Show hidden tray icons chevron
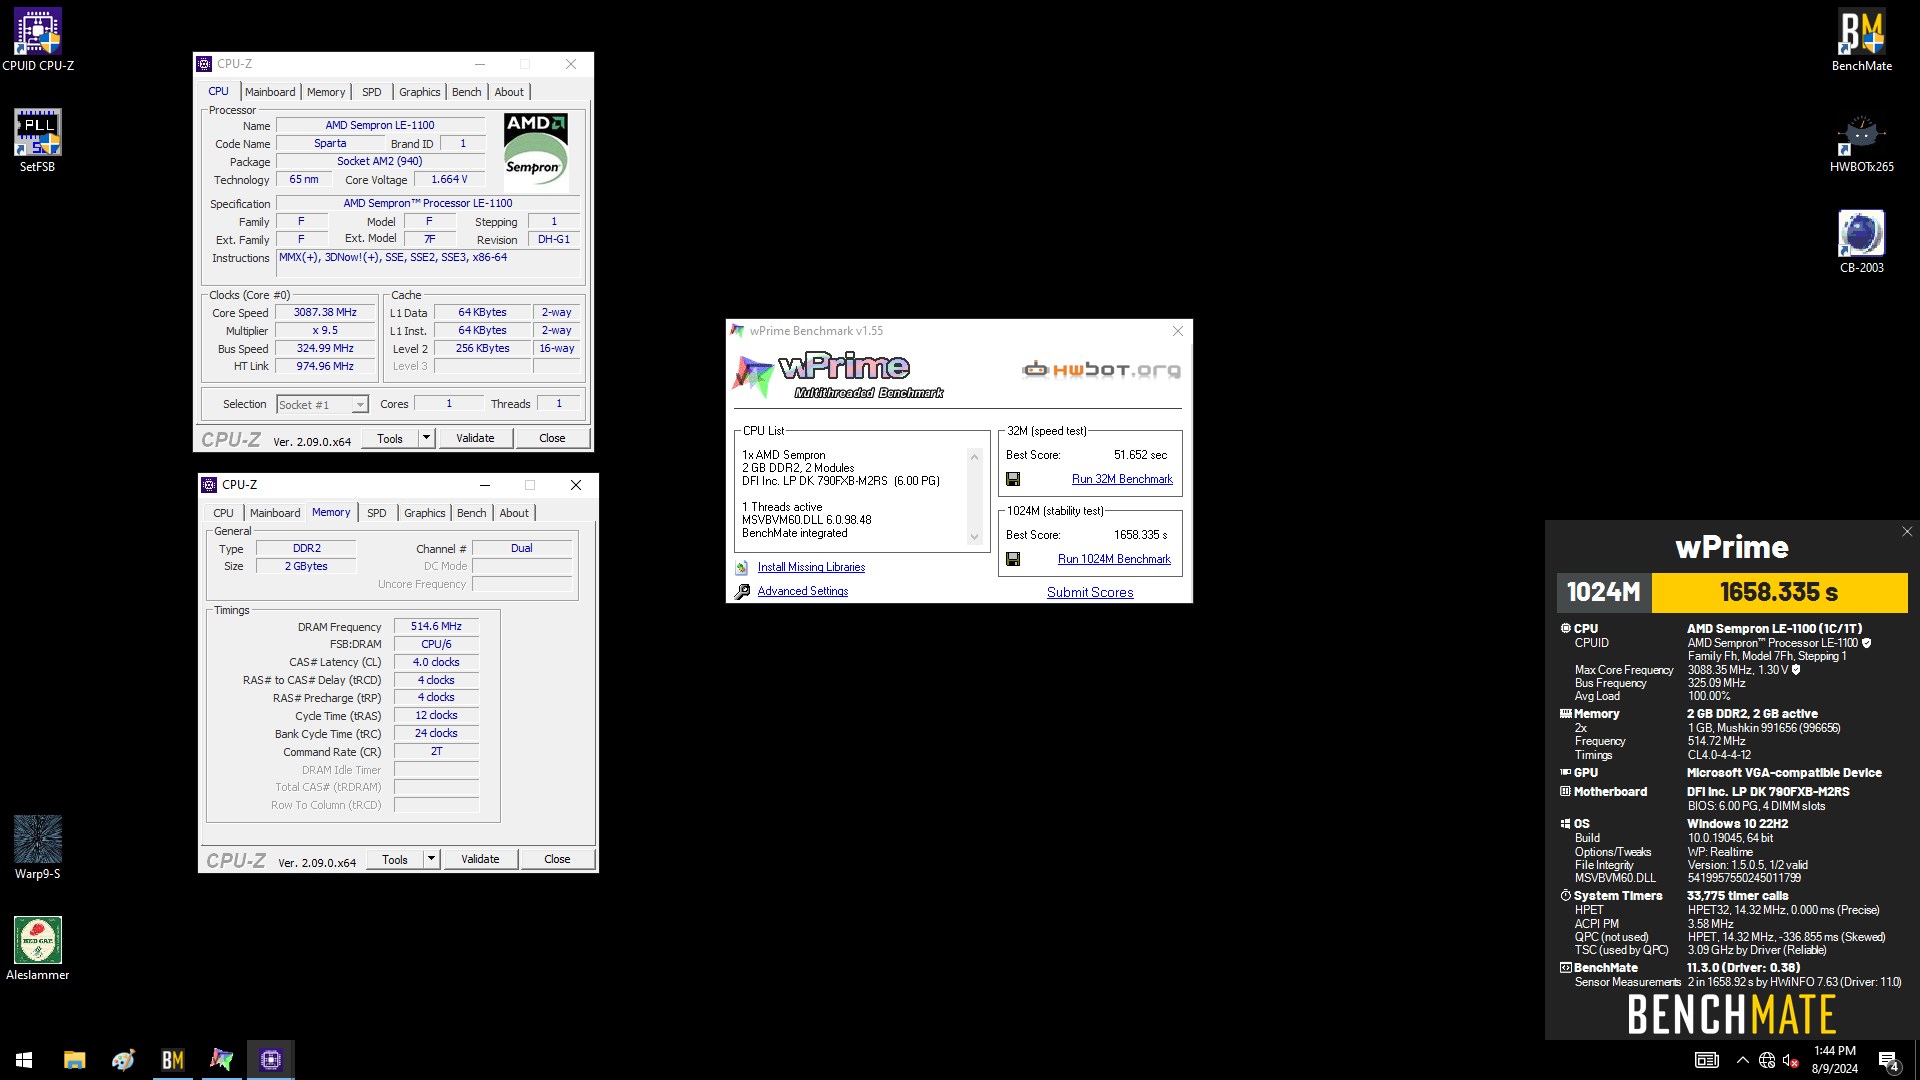This screenshot has width=1920, height=1080. 1742,1060
